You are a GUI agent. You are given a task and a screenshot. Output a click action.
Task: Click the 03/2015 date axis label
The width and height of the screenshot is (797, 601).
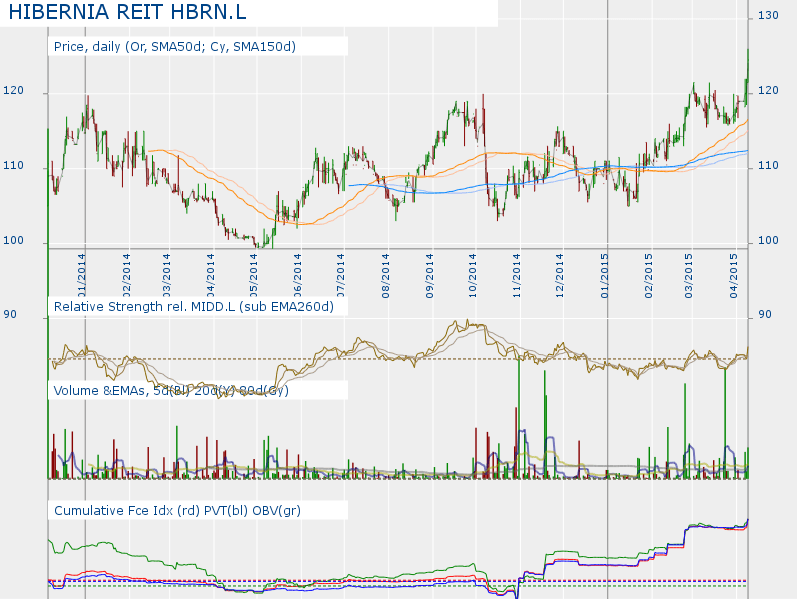(688, 276)
